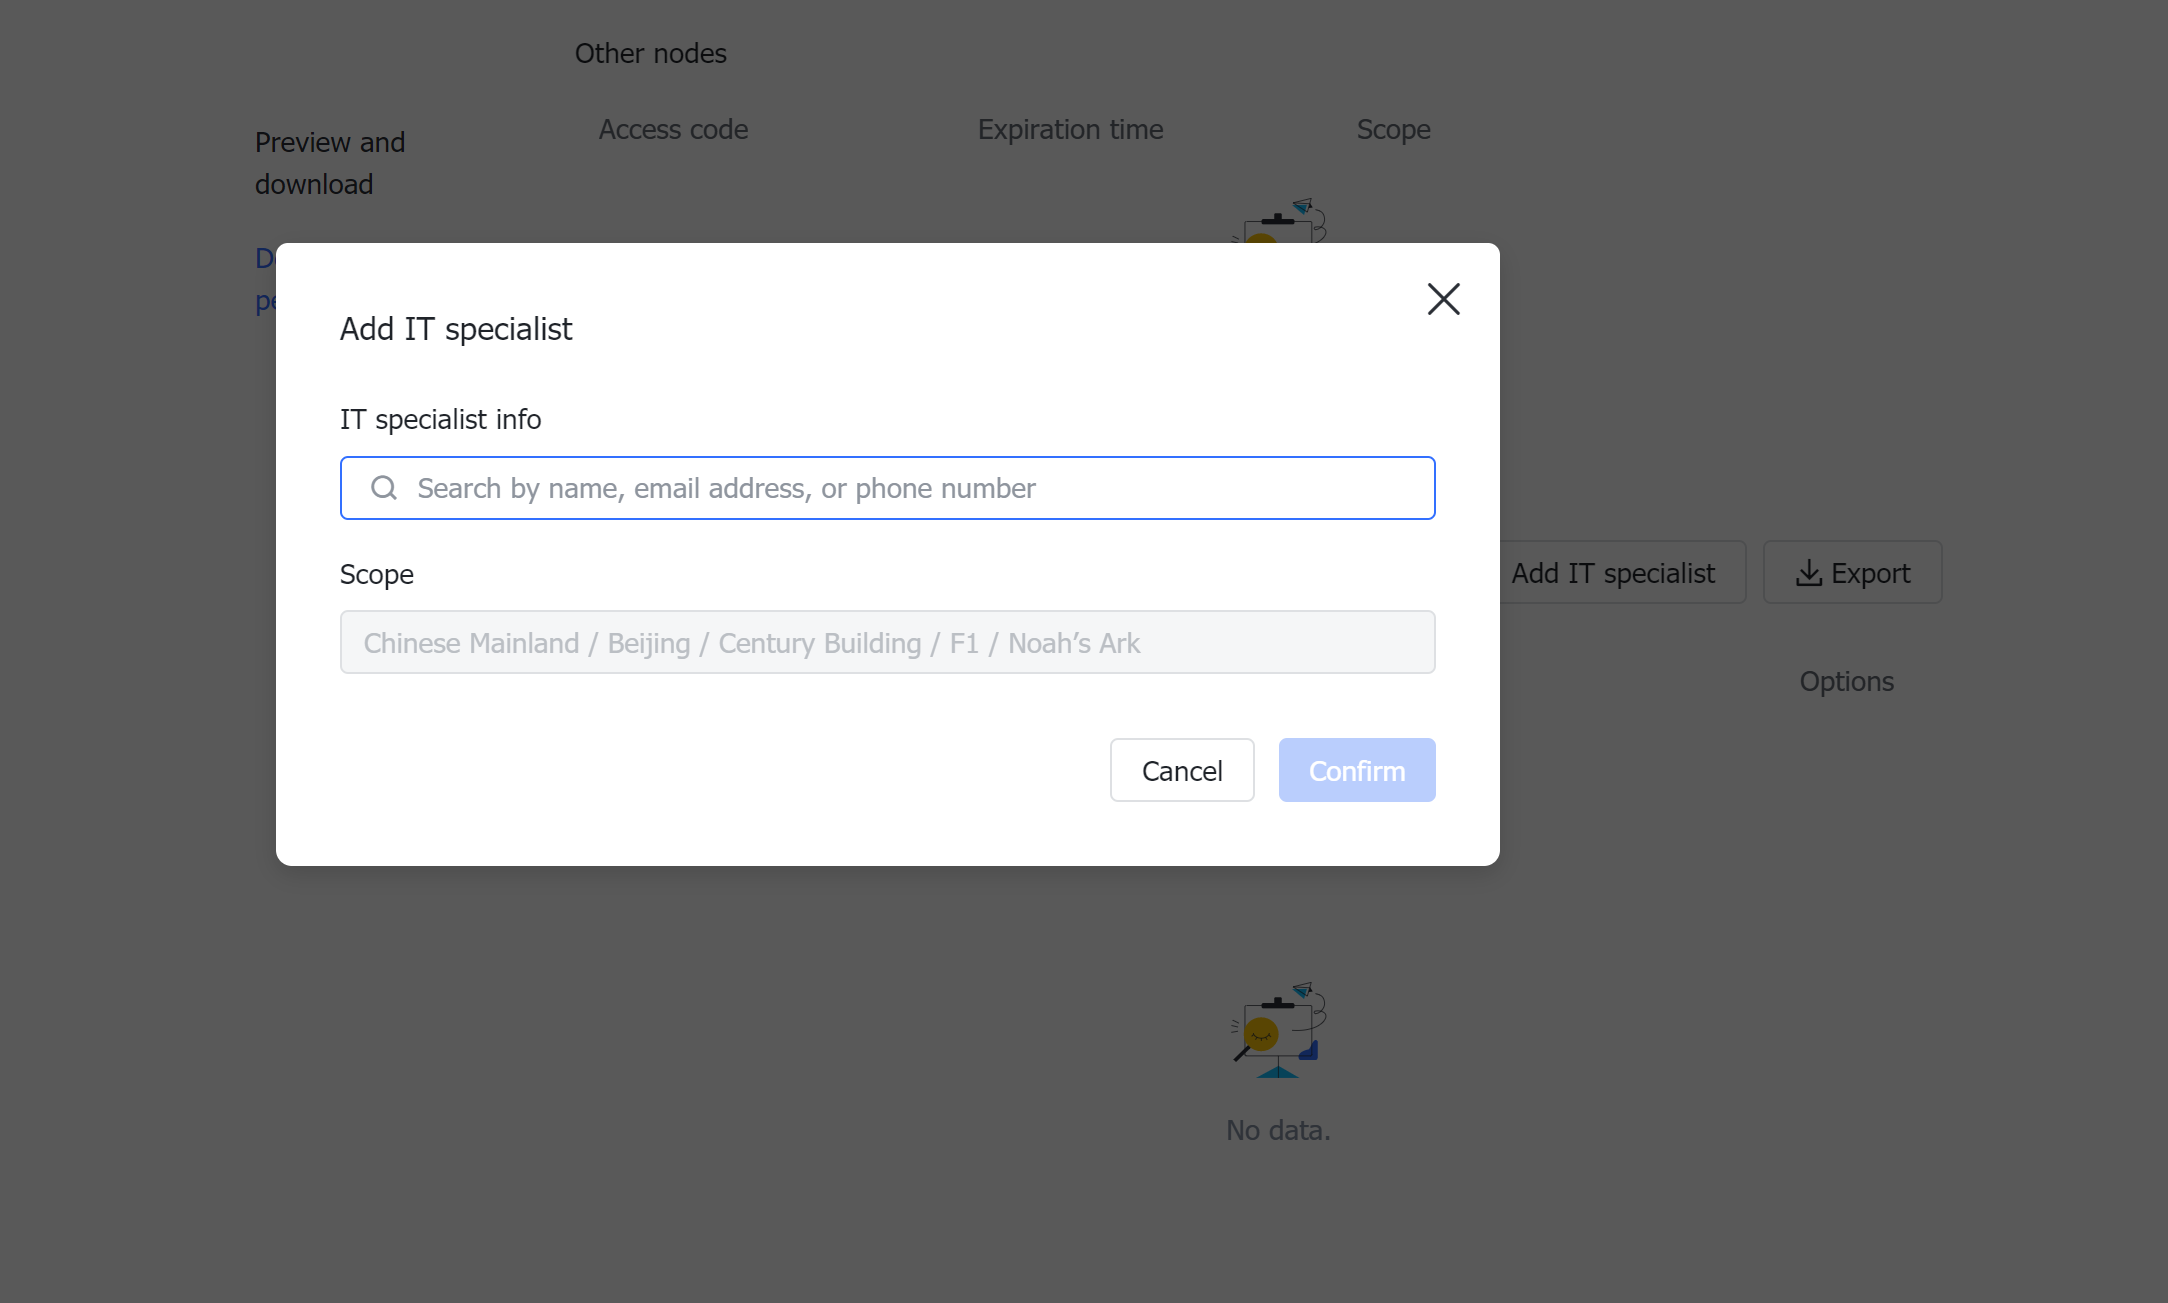This screenshot has width=2168, height=1303.
Task: Click the IT specialist search input field
Action: point(888,487)
